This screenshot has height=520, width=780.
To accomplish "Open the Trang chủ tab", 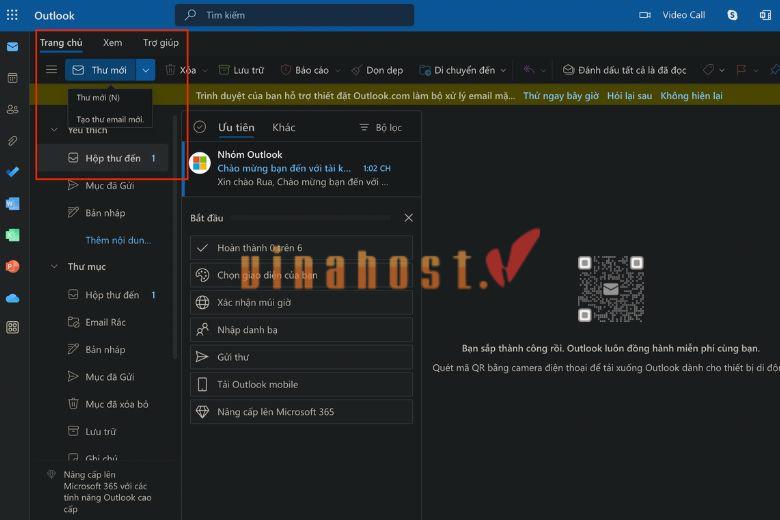I will pos(61,43).
